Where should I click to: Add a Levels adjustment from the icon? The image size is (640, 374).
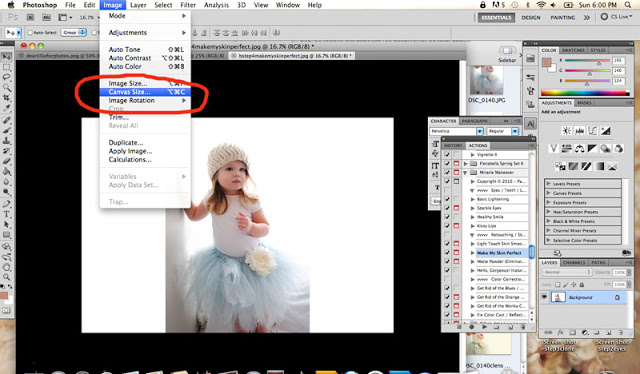coord(580,131)
